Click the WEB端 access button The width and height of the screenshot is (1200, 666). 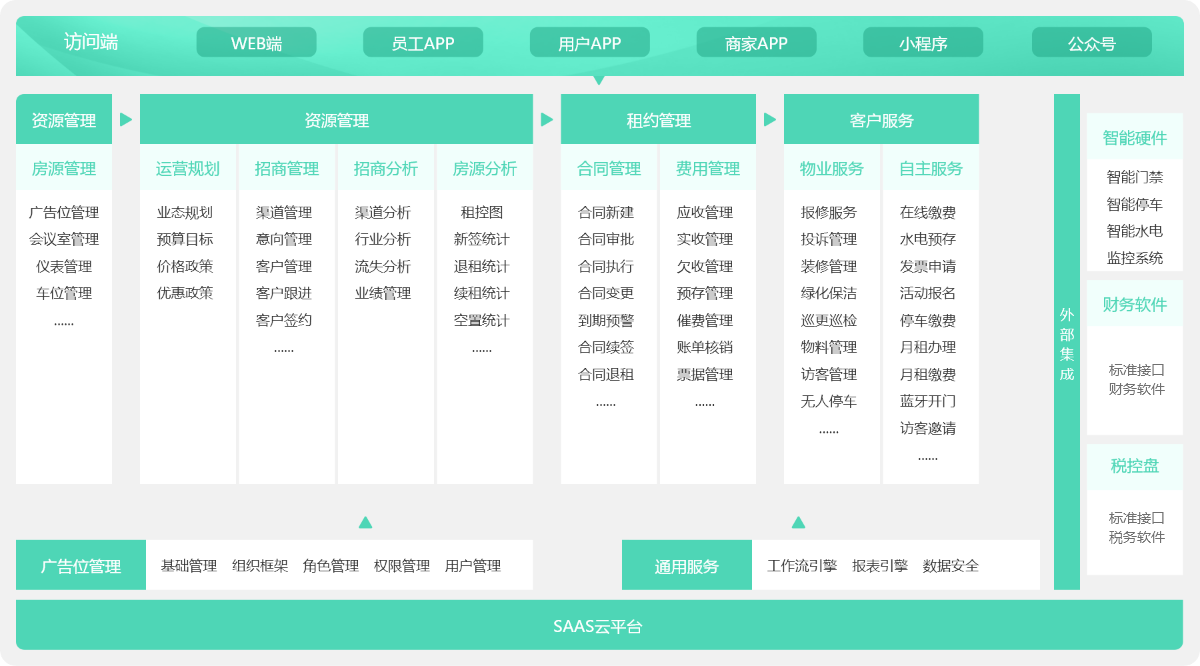256,43
